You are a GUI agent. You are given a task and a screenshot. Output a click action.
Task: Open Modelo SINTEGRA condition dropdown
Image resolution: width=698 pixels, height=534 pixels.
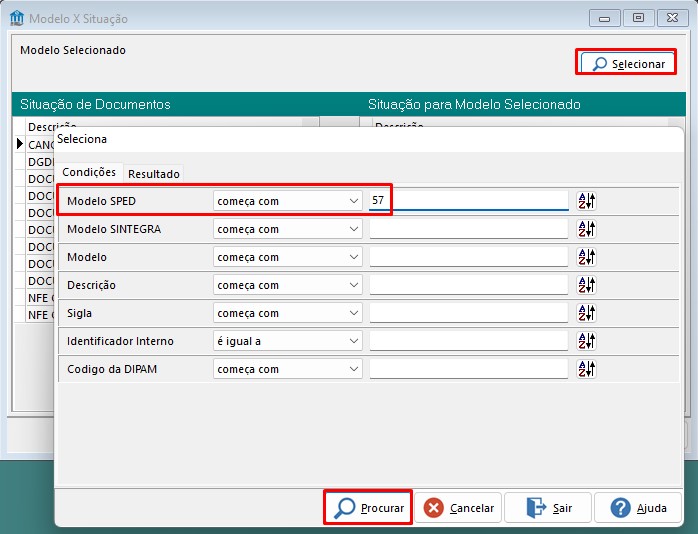click(288, 229)
